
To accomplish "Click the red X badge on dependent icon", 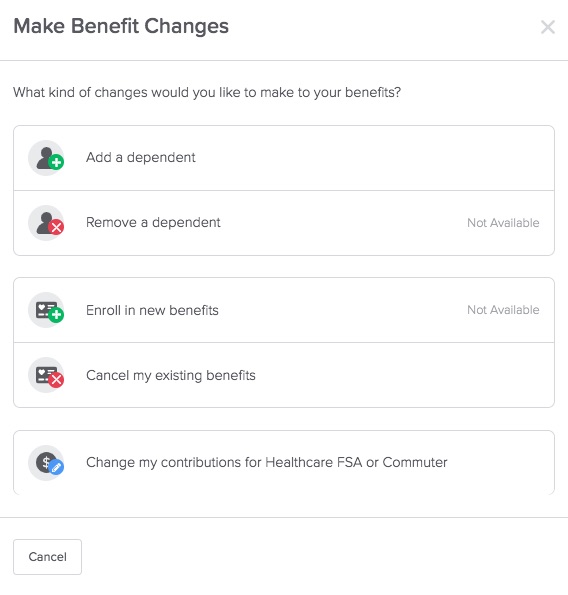I will tap(56, 228).
